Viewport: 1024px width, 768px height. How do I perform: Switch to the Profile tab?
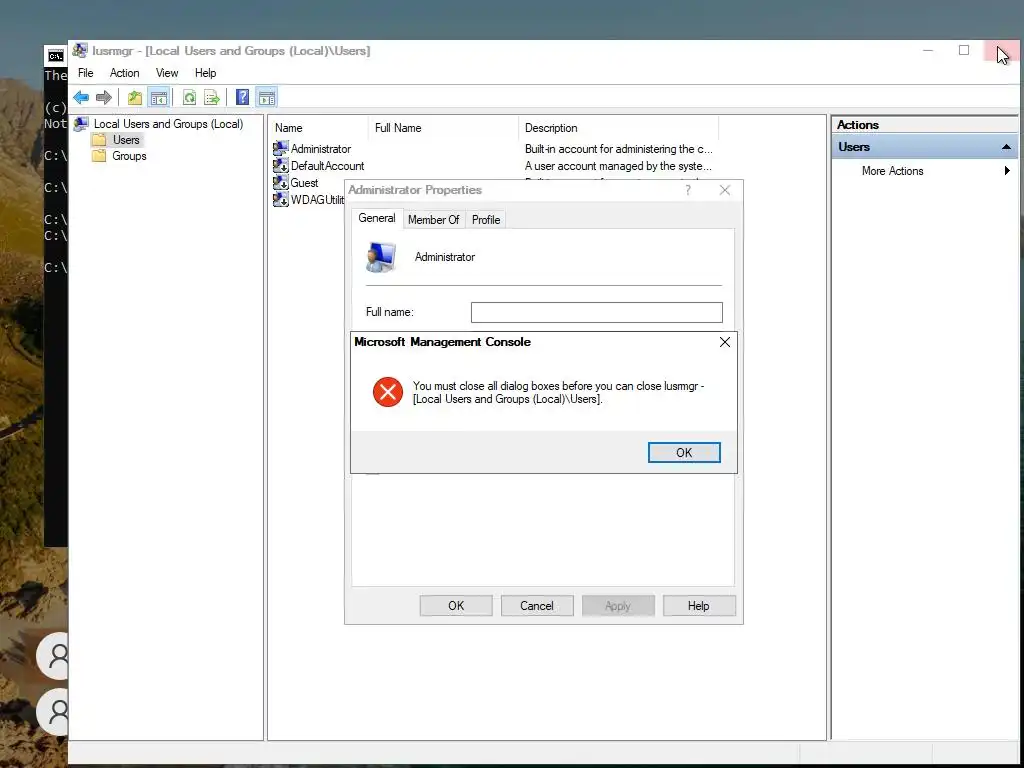tap(486, 220)
